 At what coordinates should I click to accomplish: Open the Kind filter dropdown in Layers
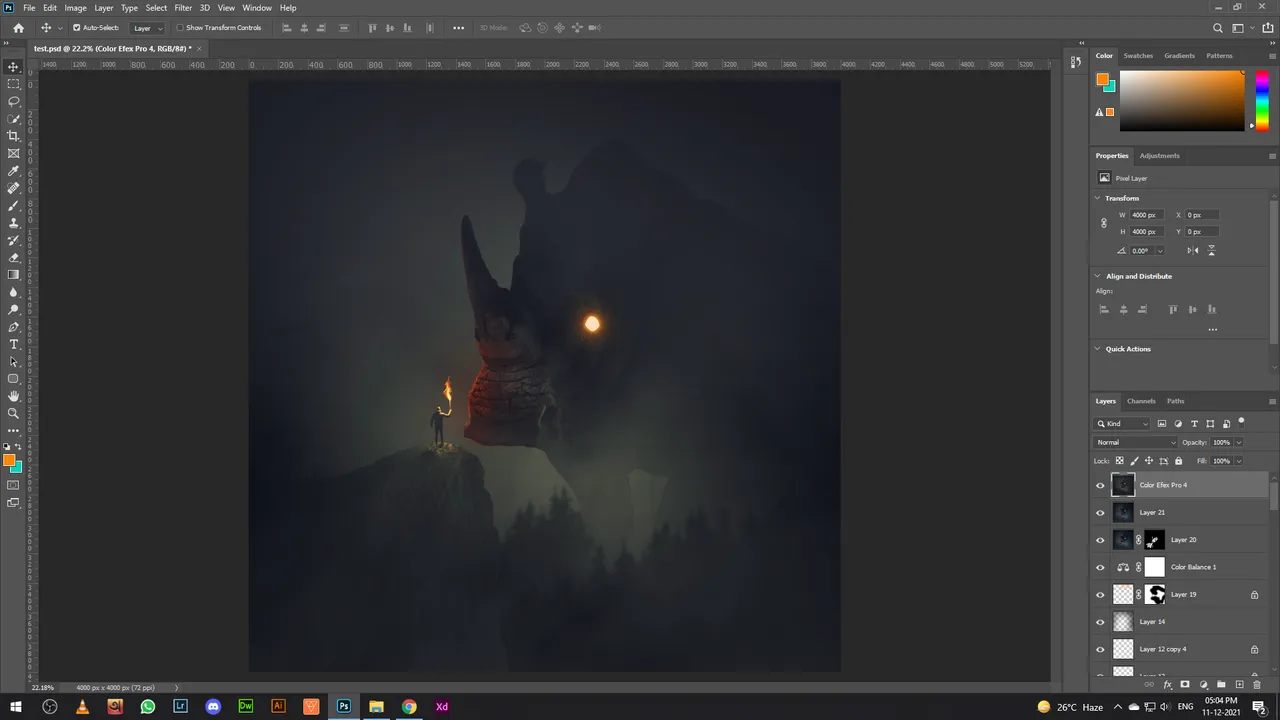pyautogui.click(x=1123, y=424)
